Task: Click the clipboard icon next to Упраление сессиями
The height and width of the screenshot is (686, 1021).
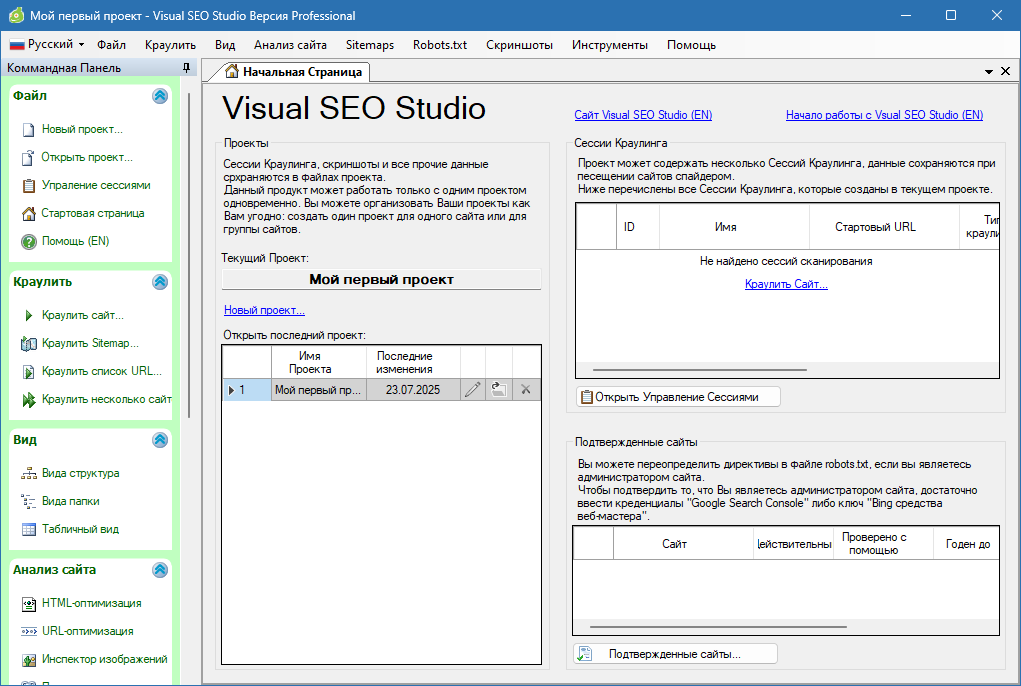Action: point(29,185)
